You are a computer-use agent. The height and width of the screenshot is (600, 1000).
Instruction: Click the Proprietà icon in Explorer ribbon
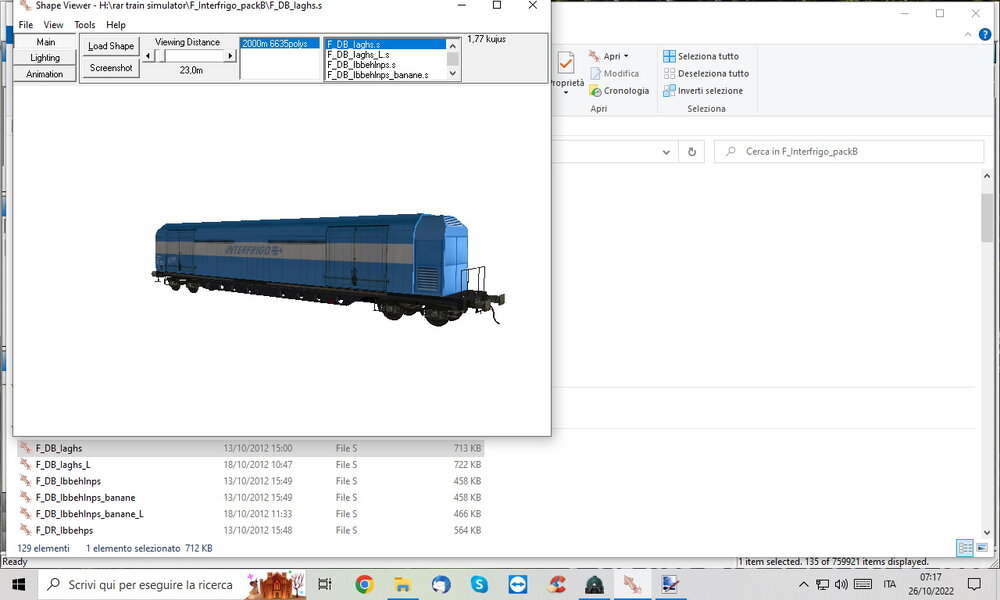tap(566, 63)
